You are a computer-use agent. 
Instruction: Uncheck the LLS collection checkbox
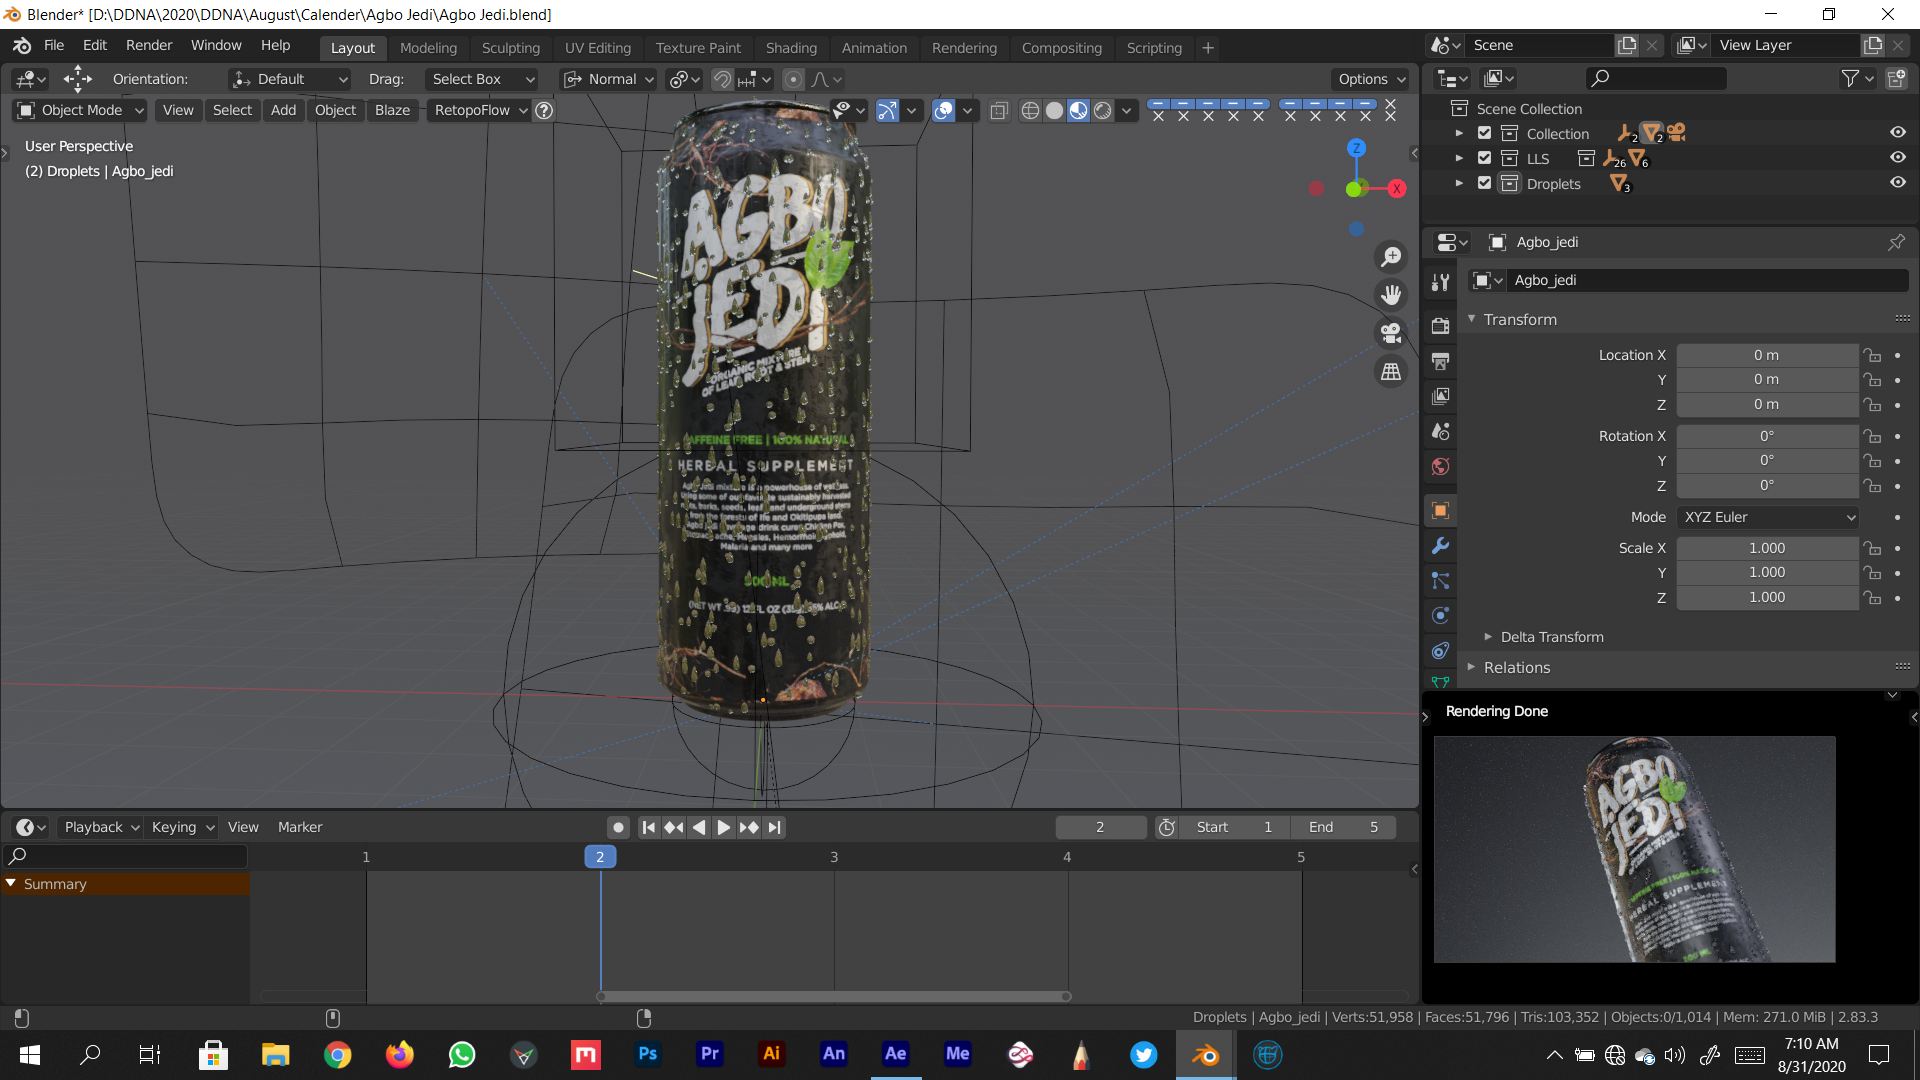click(x=1485, y=158)
